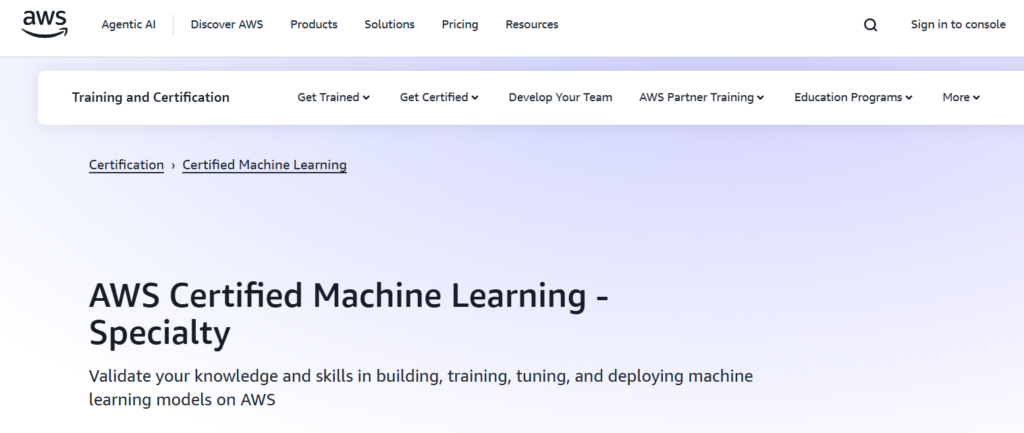Expand the AWS Partner Training dropdown
This screenshot has height=433, width=1024.
coord(701,97)
